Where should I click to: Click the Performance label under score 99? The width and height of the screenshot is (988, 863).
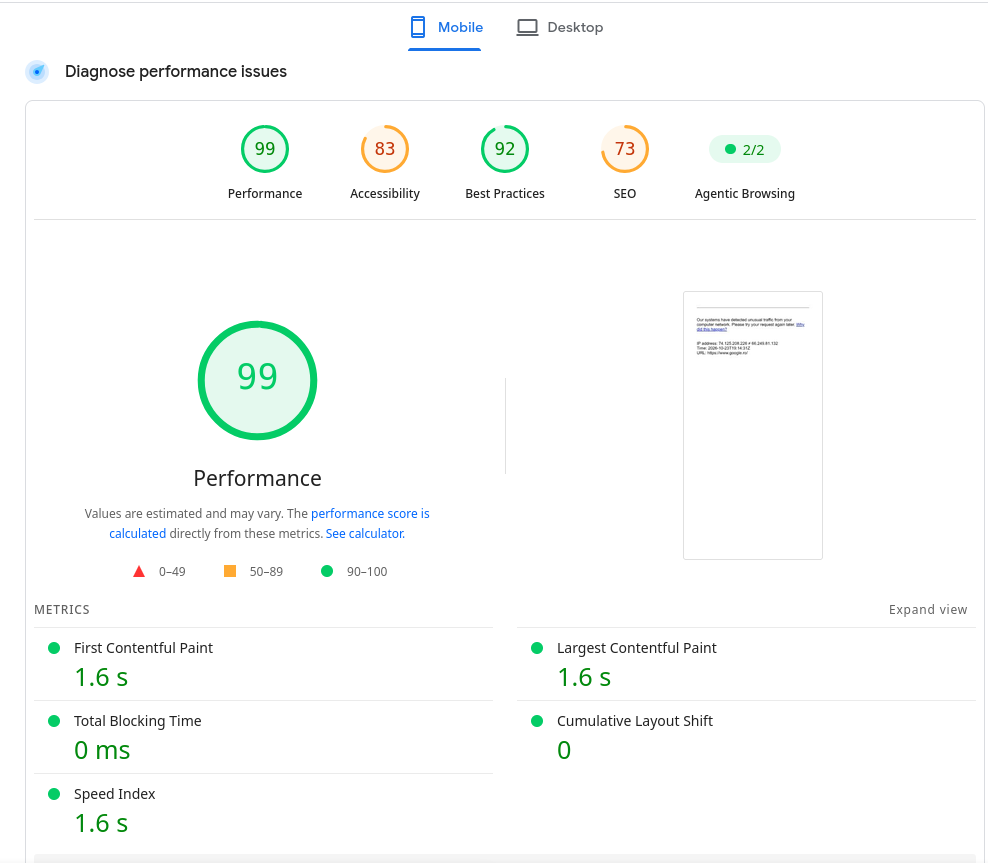pyautogui.click(x=265, y=193)
